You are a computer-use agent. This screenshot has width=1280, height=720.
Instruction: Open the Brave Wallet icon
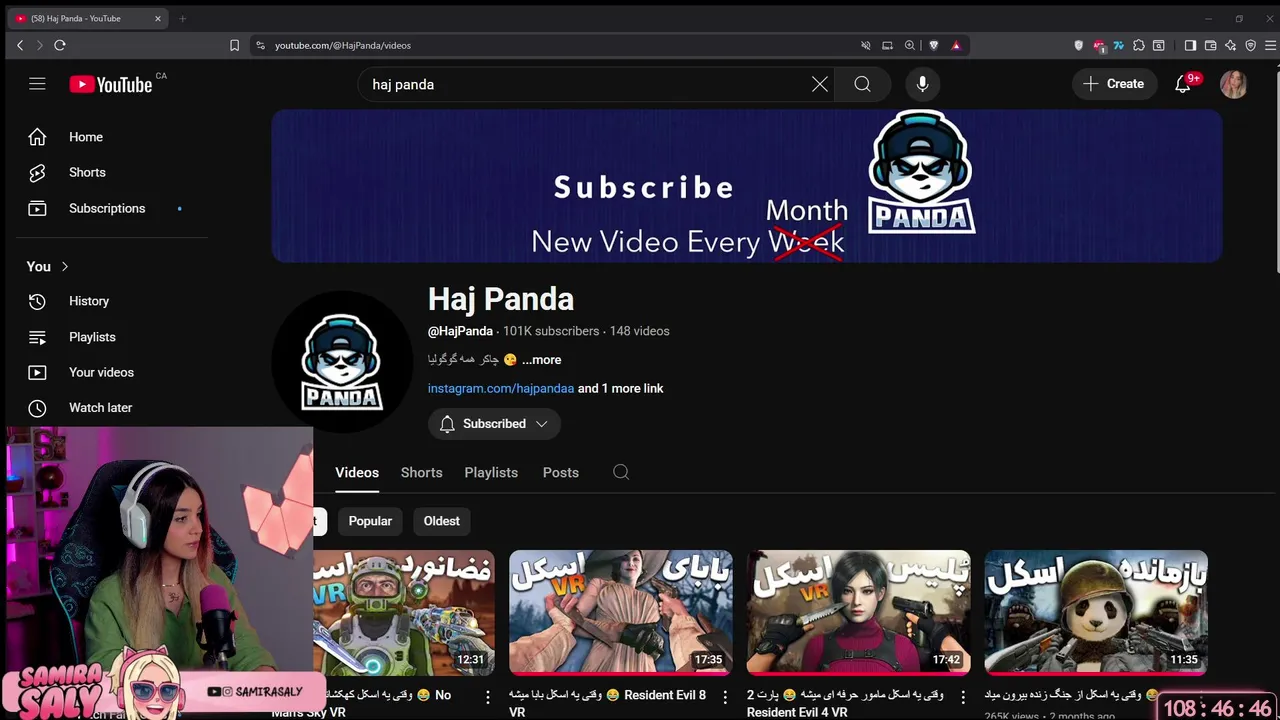[x=1210, y=45]
